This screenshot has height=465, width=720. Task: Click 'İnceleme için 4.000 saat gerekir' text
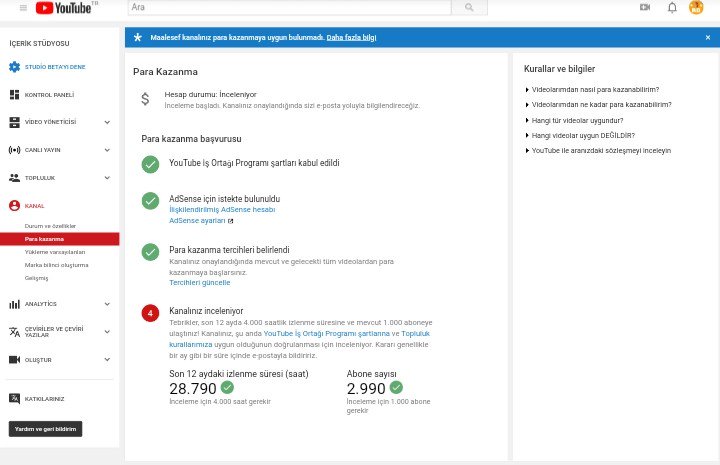click(x=220, y=402)
